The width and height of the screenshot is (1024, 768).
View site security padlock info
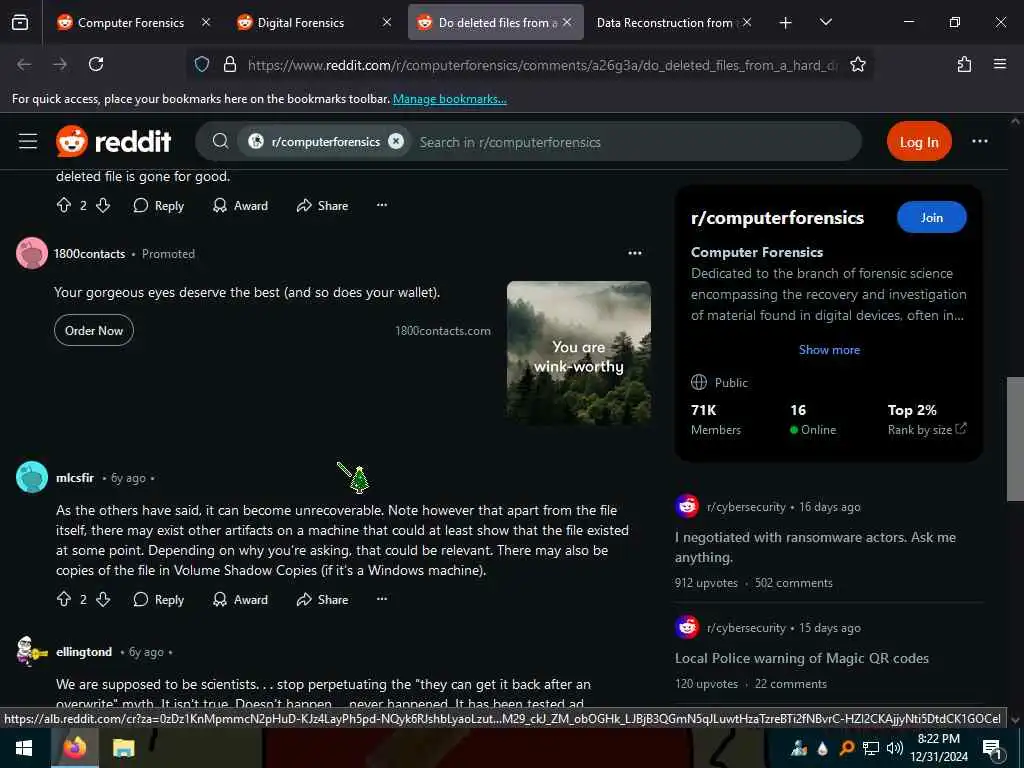229,64
